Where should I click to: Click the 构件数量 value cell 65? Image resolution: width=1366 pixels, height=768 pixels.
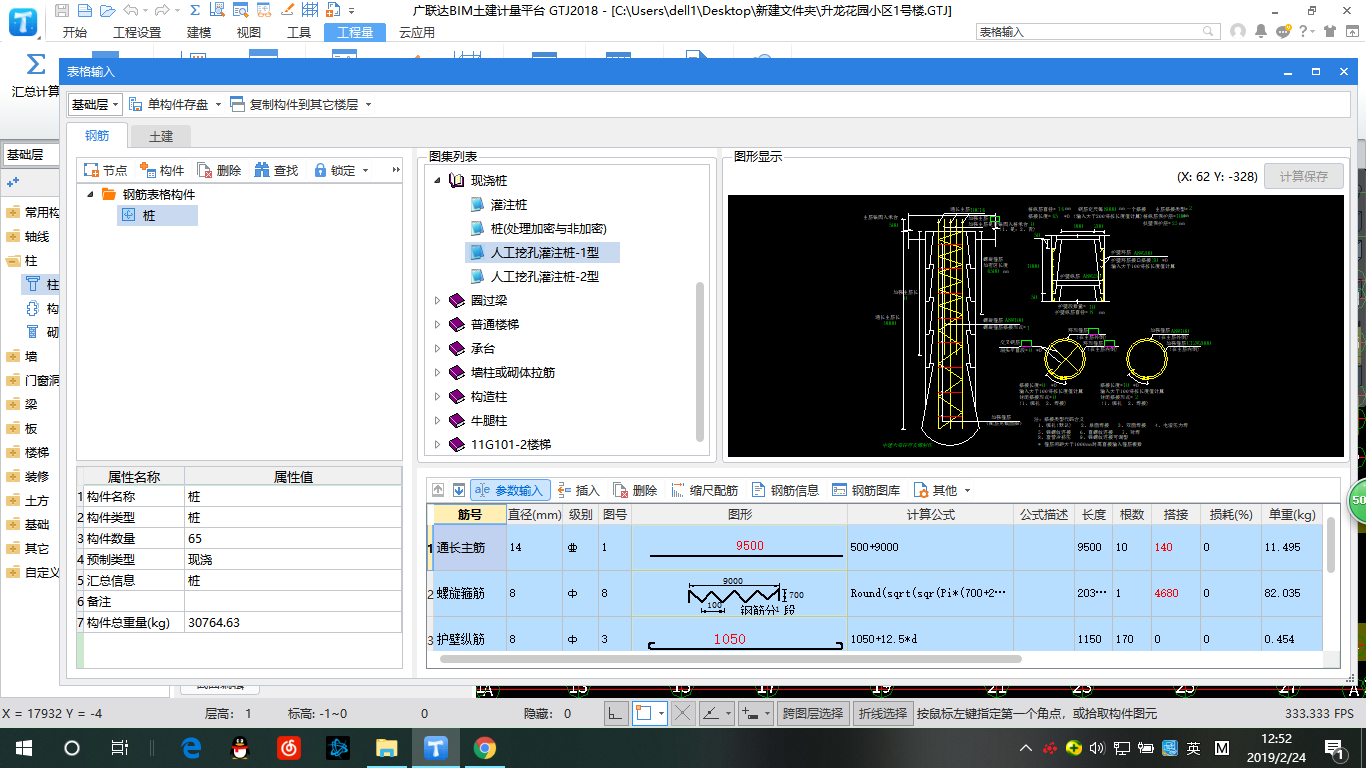click(x=292, y=538)
